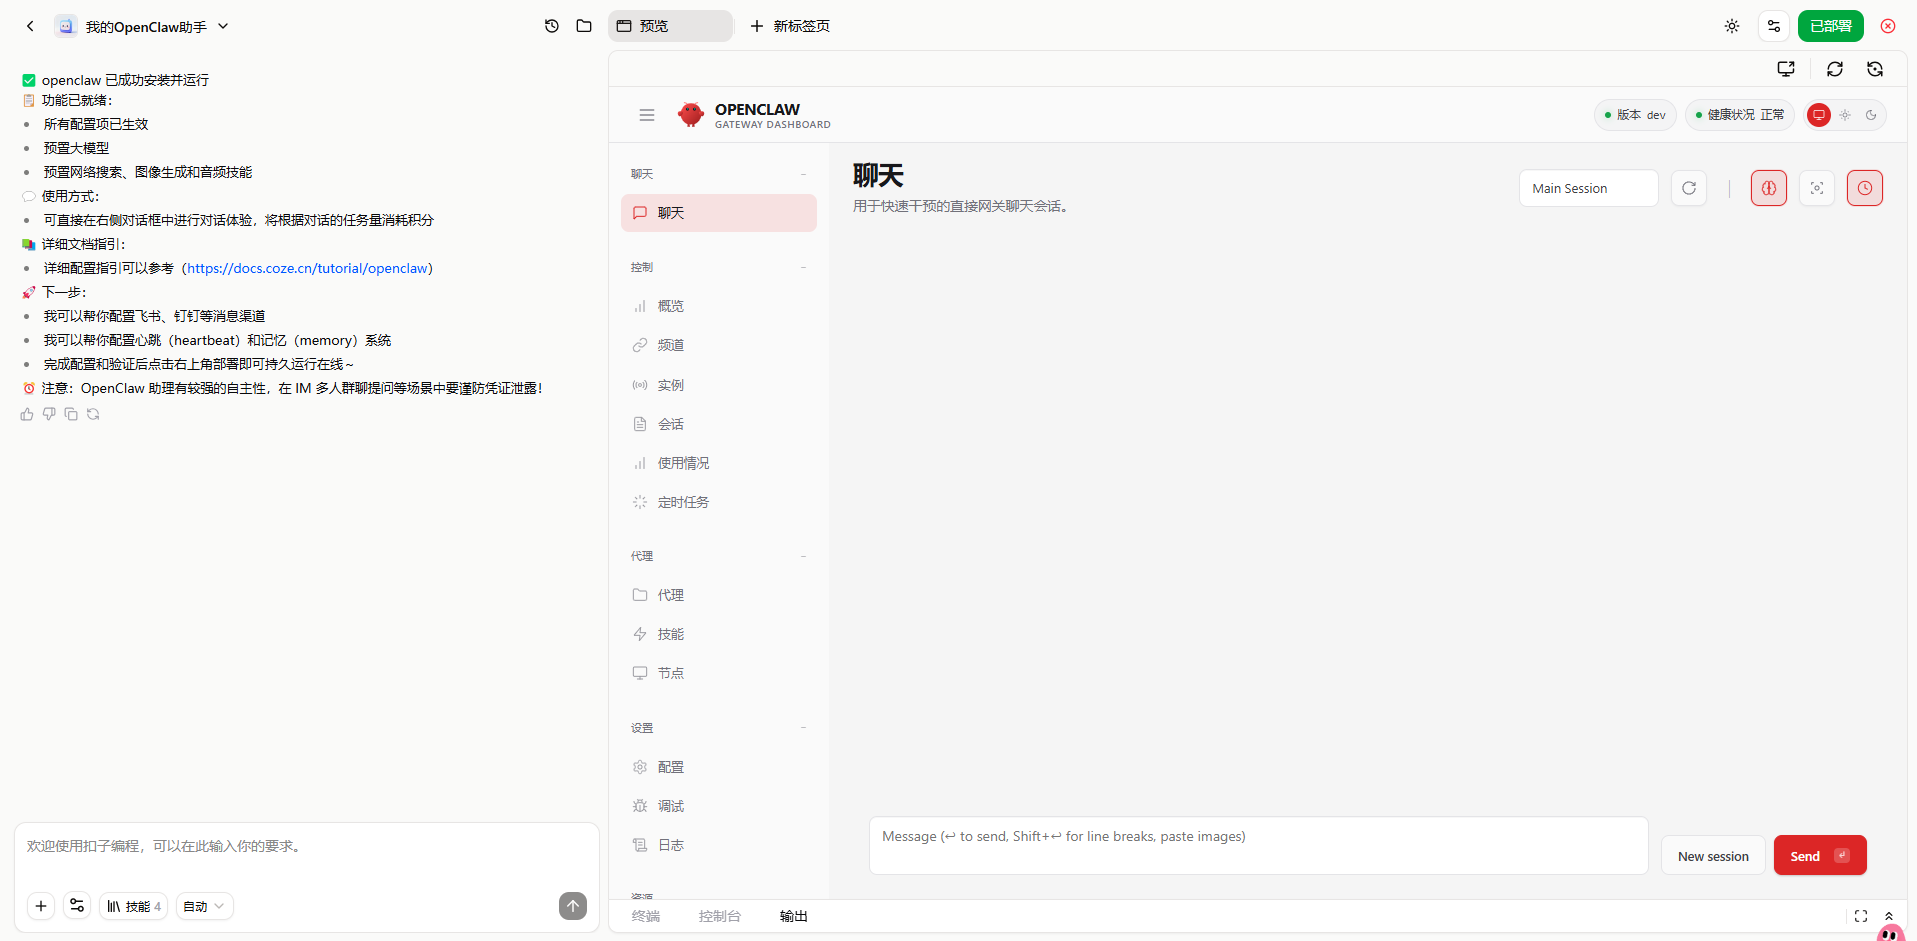
Task: Toggle the red clock button in chat header
Action: [x=1864, y=188]
